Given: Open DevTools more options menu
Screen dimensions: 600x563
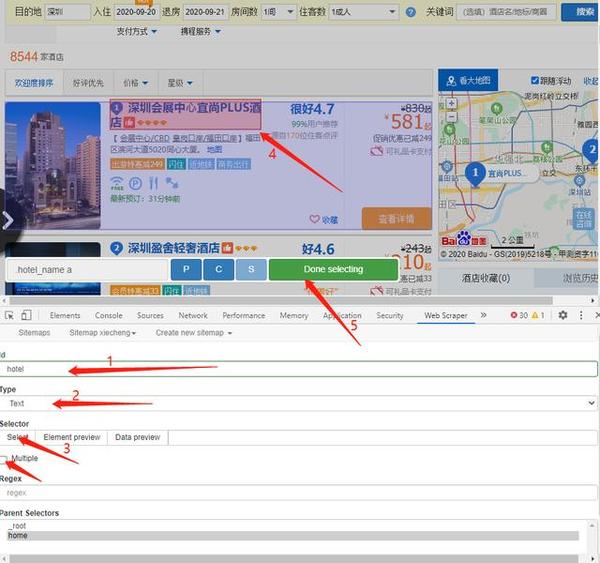Looking at the screenshot, I should (x=581, y=315).
